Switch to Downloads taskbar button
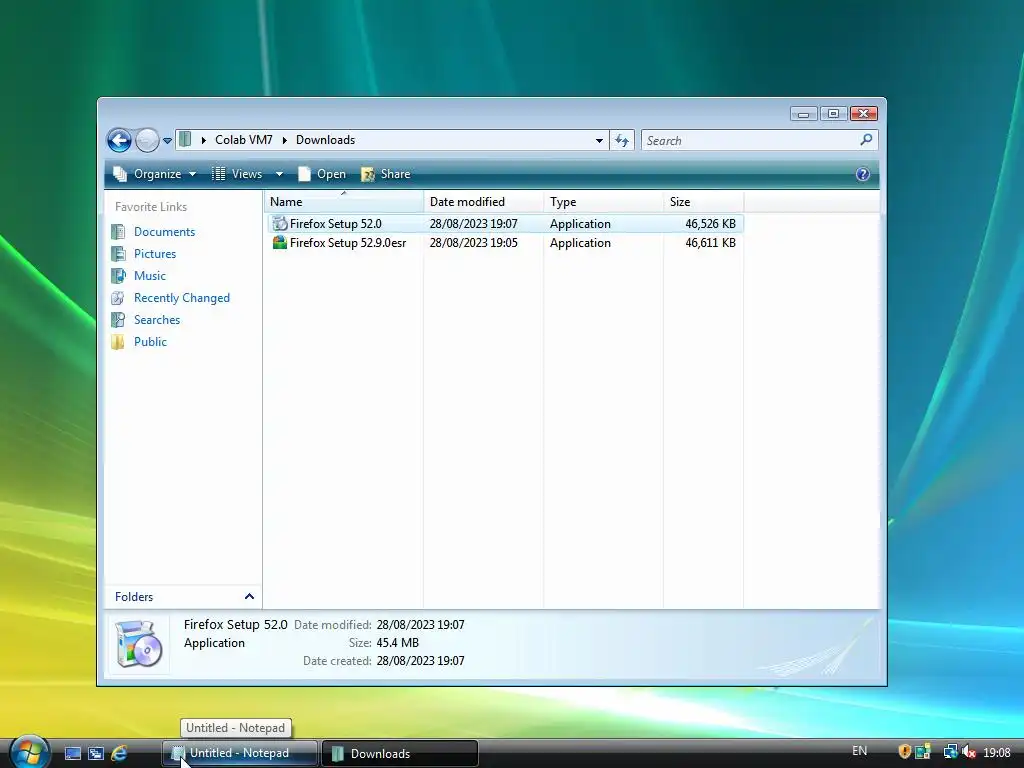 click(x=400, y=753)
